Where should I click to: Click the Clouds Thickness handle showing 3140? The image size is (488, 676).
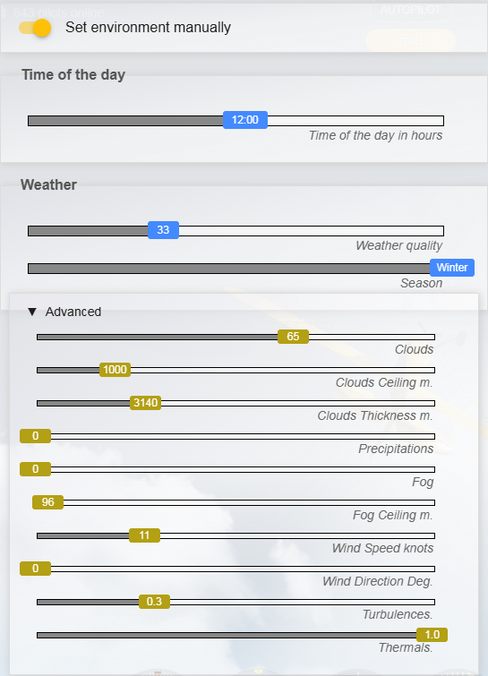[146, 403]
